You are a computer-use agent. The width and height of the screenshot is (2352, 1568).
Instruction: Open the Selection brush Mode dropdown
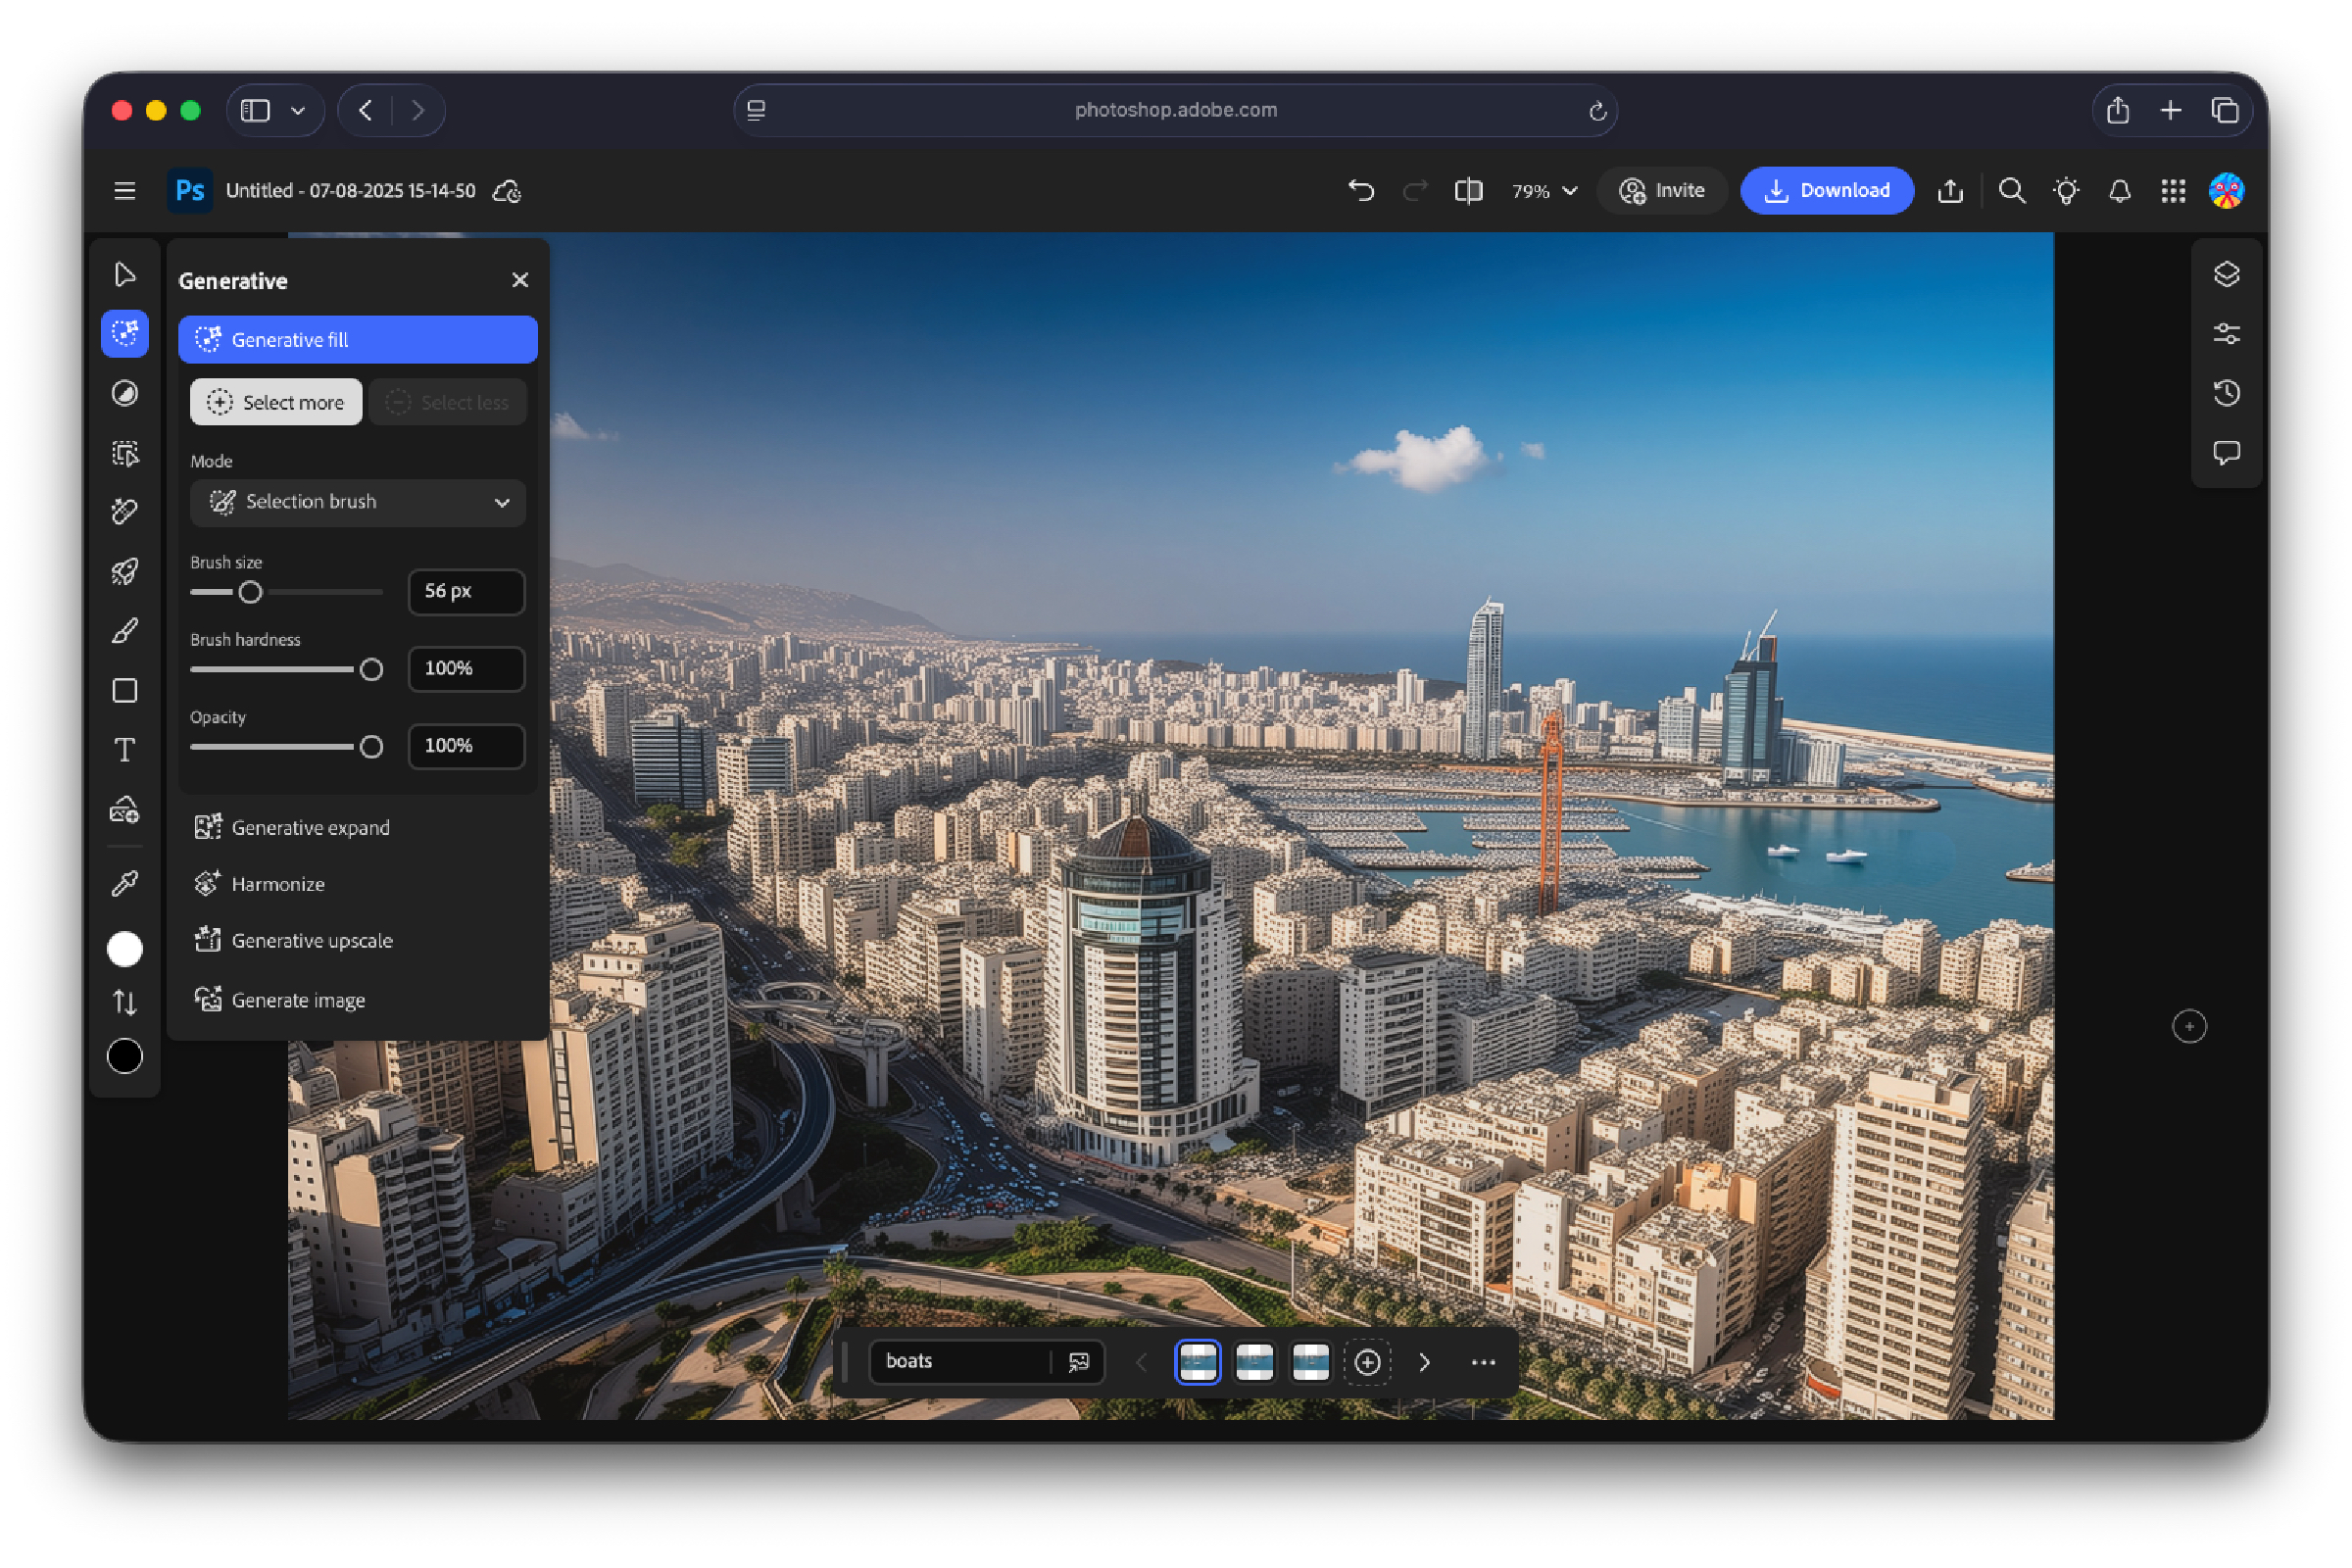click(x=357, y=502)
